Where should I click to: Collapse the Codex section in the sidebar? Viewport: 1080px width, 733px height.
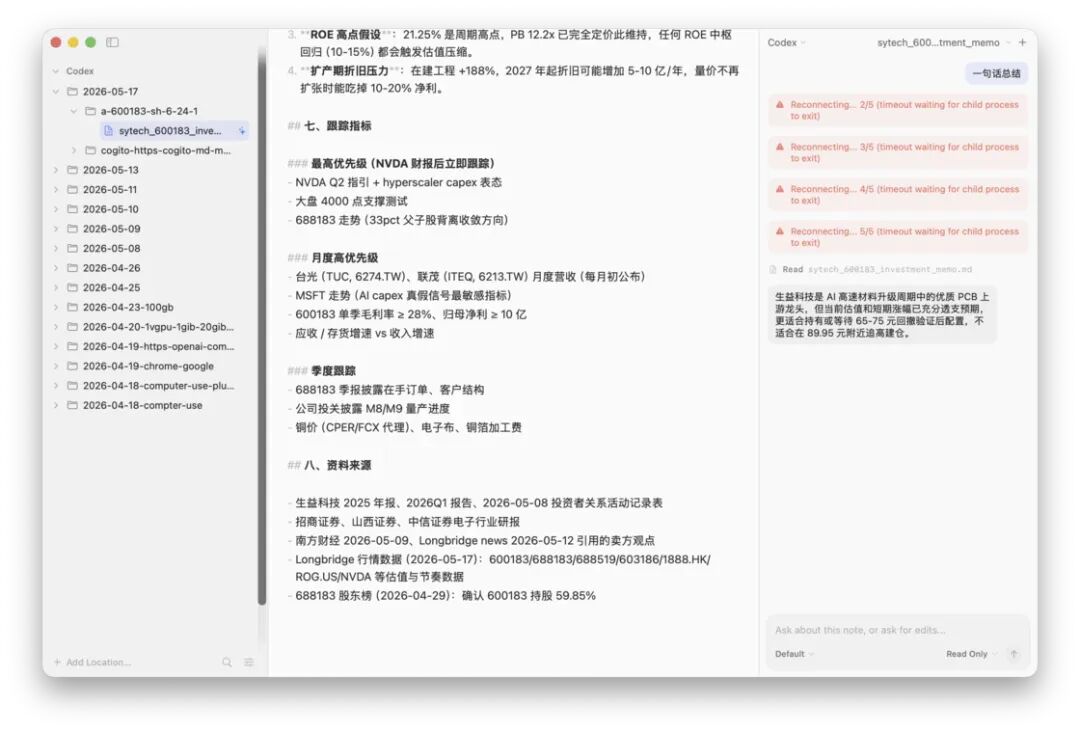pyautogui.click(x=56, y=71)
